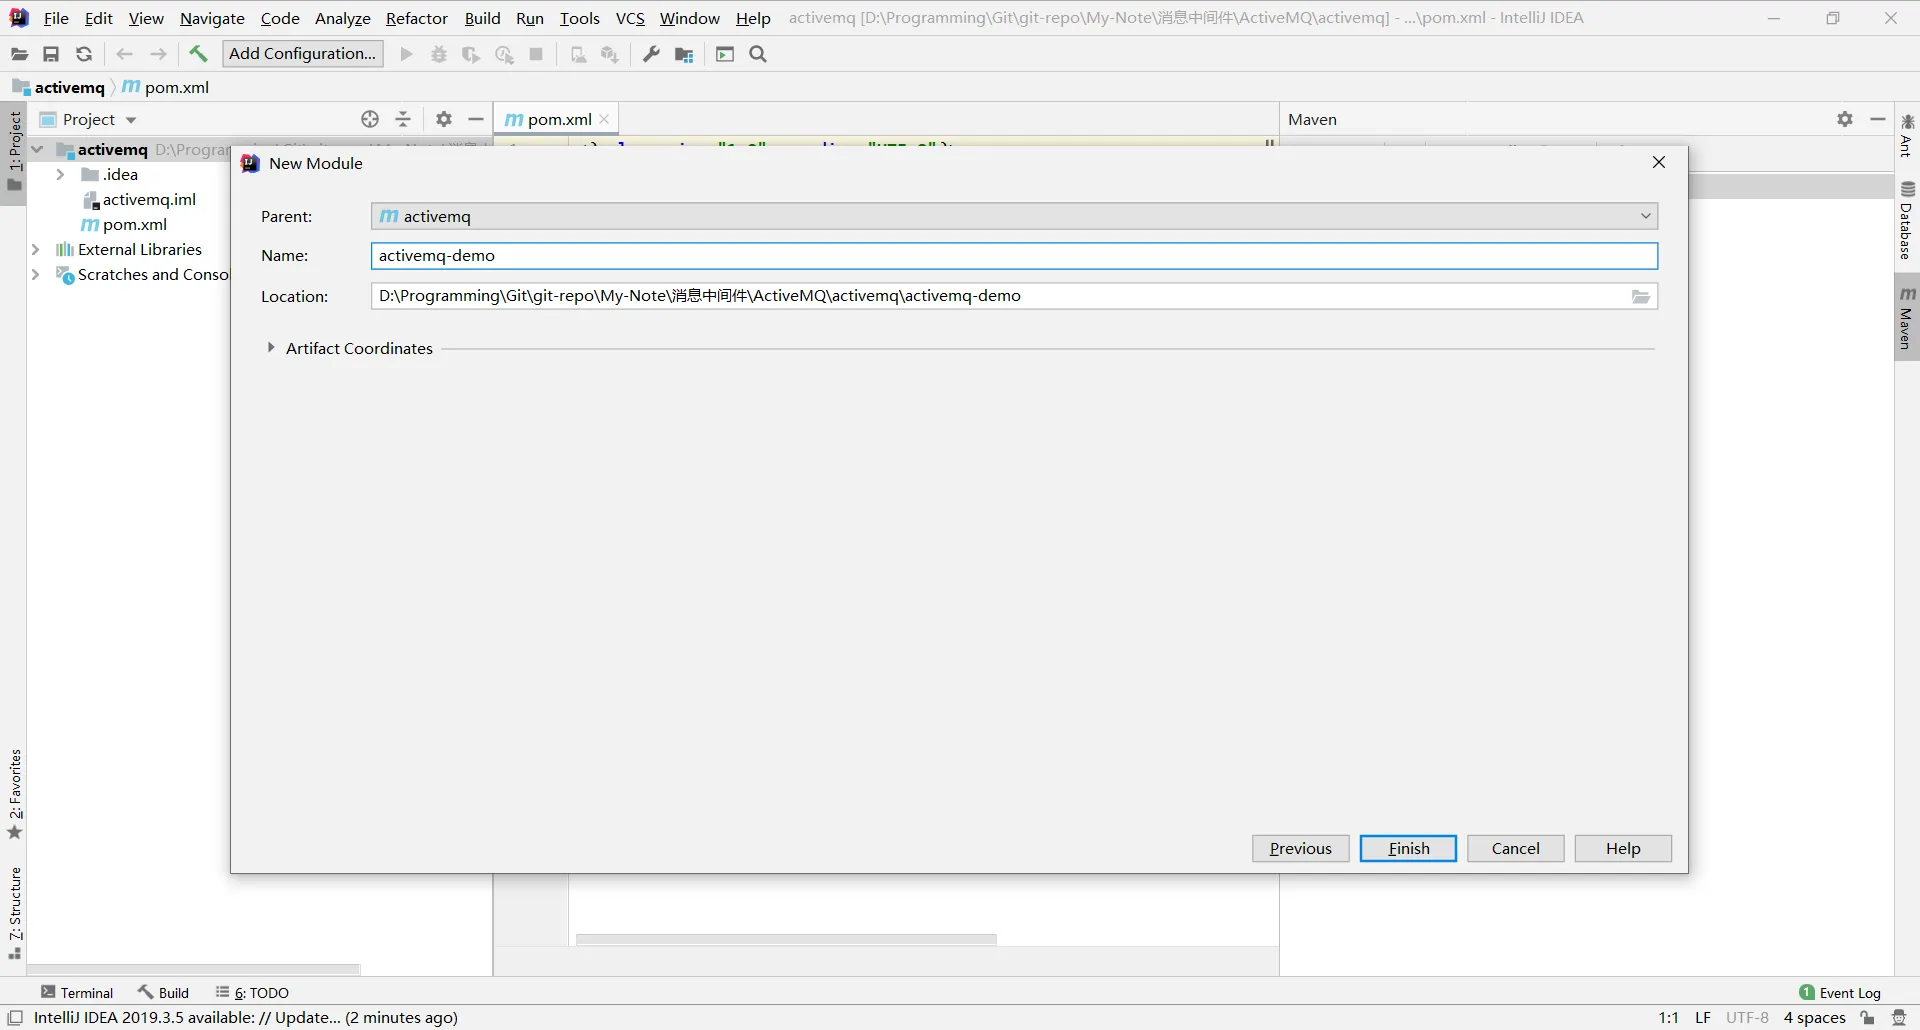This screenshot has height=1030, width=1920.
Task: Click the Build Project hammer icon
Action: pyautogui.click(x=198, y=54)
